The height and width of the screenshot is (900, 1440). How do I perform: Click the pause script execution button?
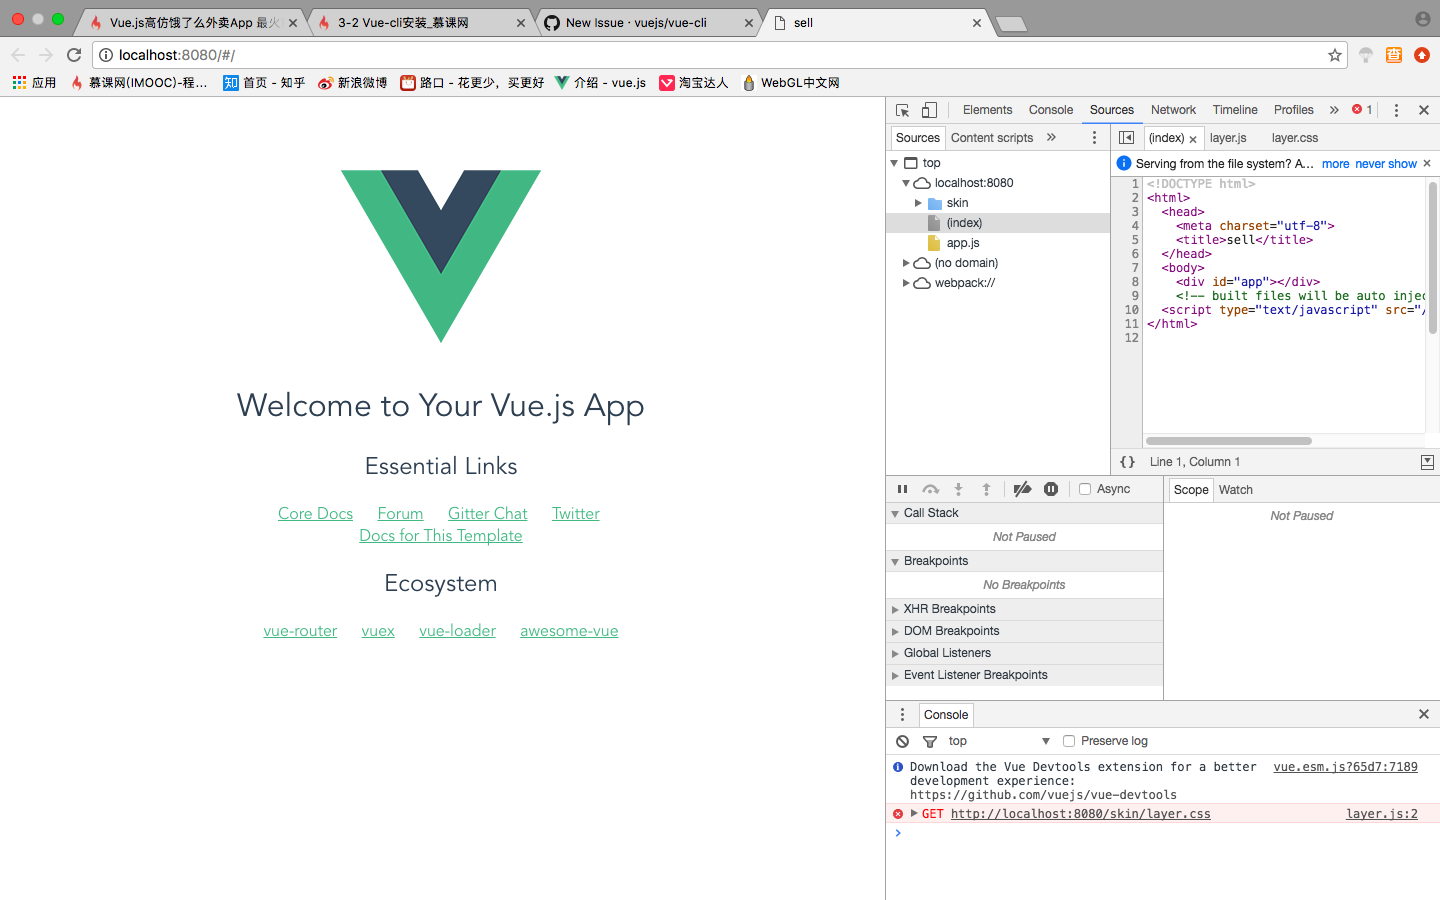(x=902, y=489)
